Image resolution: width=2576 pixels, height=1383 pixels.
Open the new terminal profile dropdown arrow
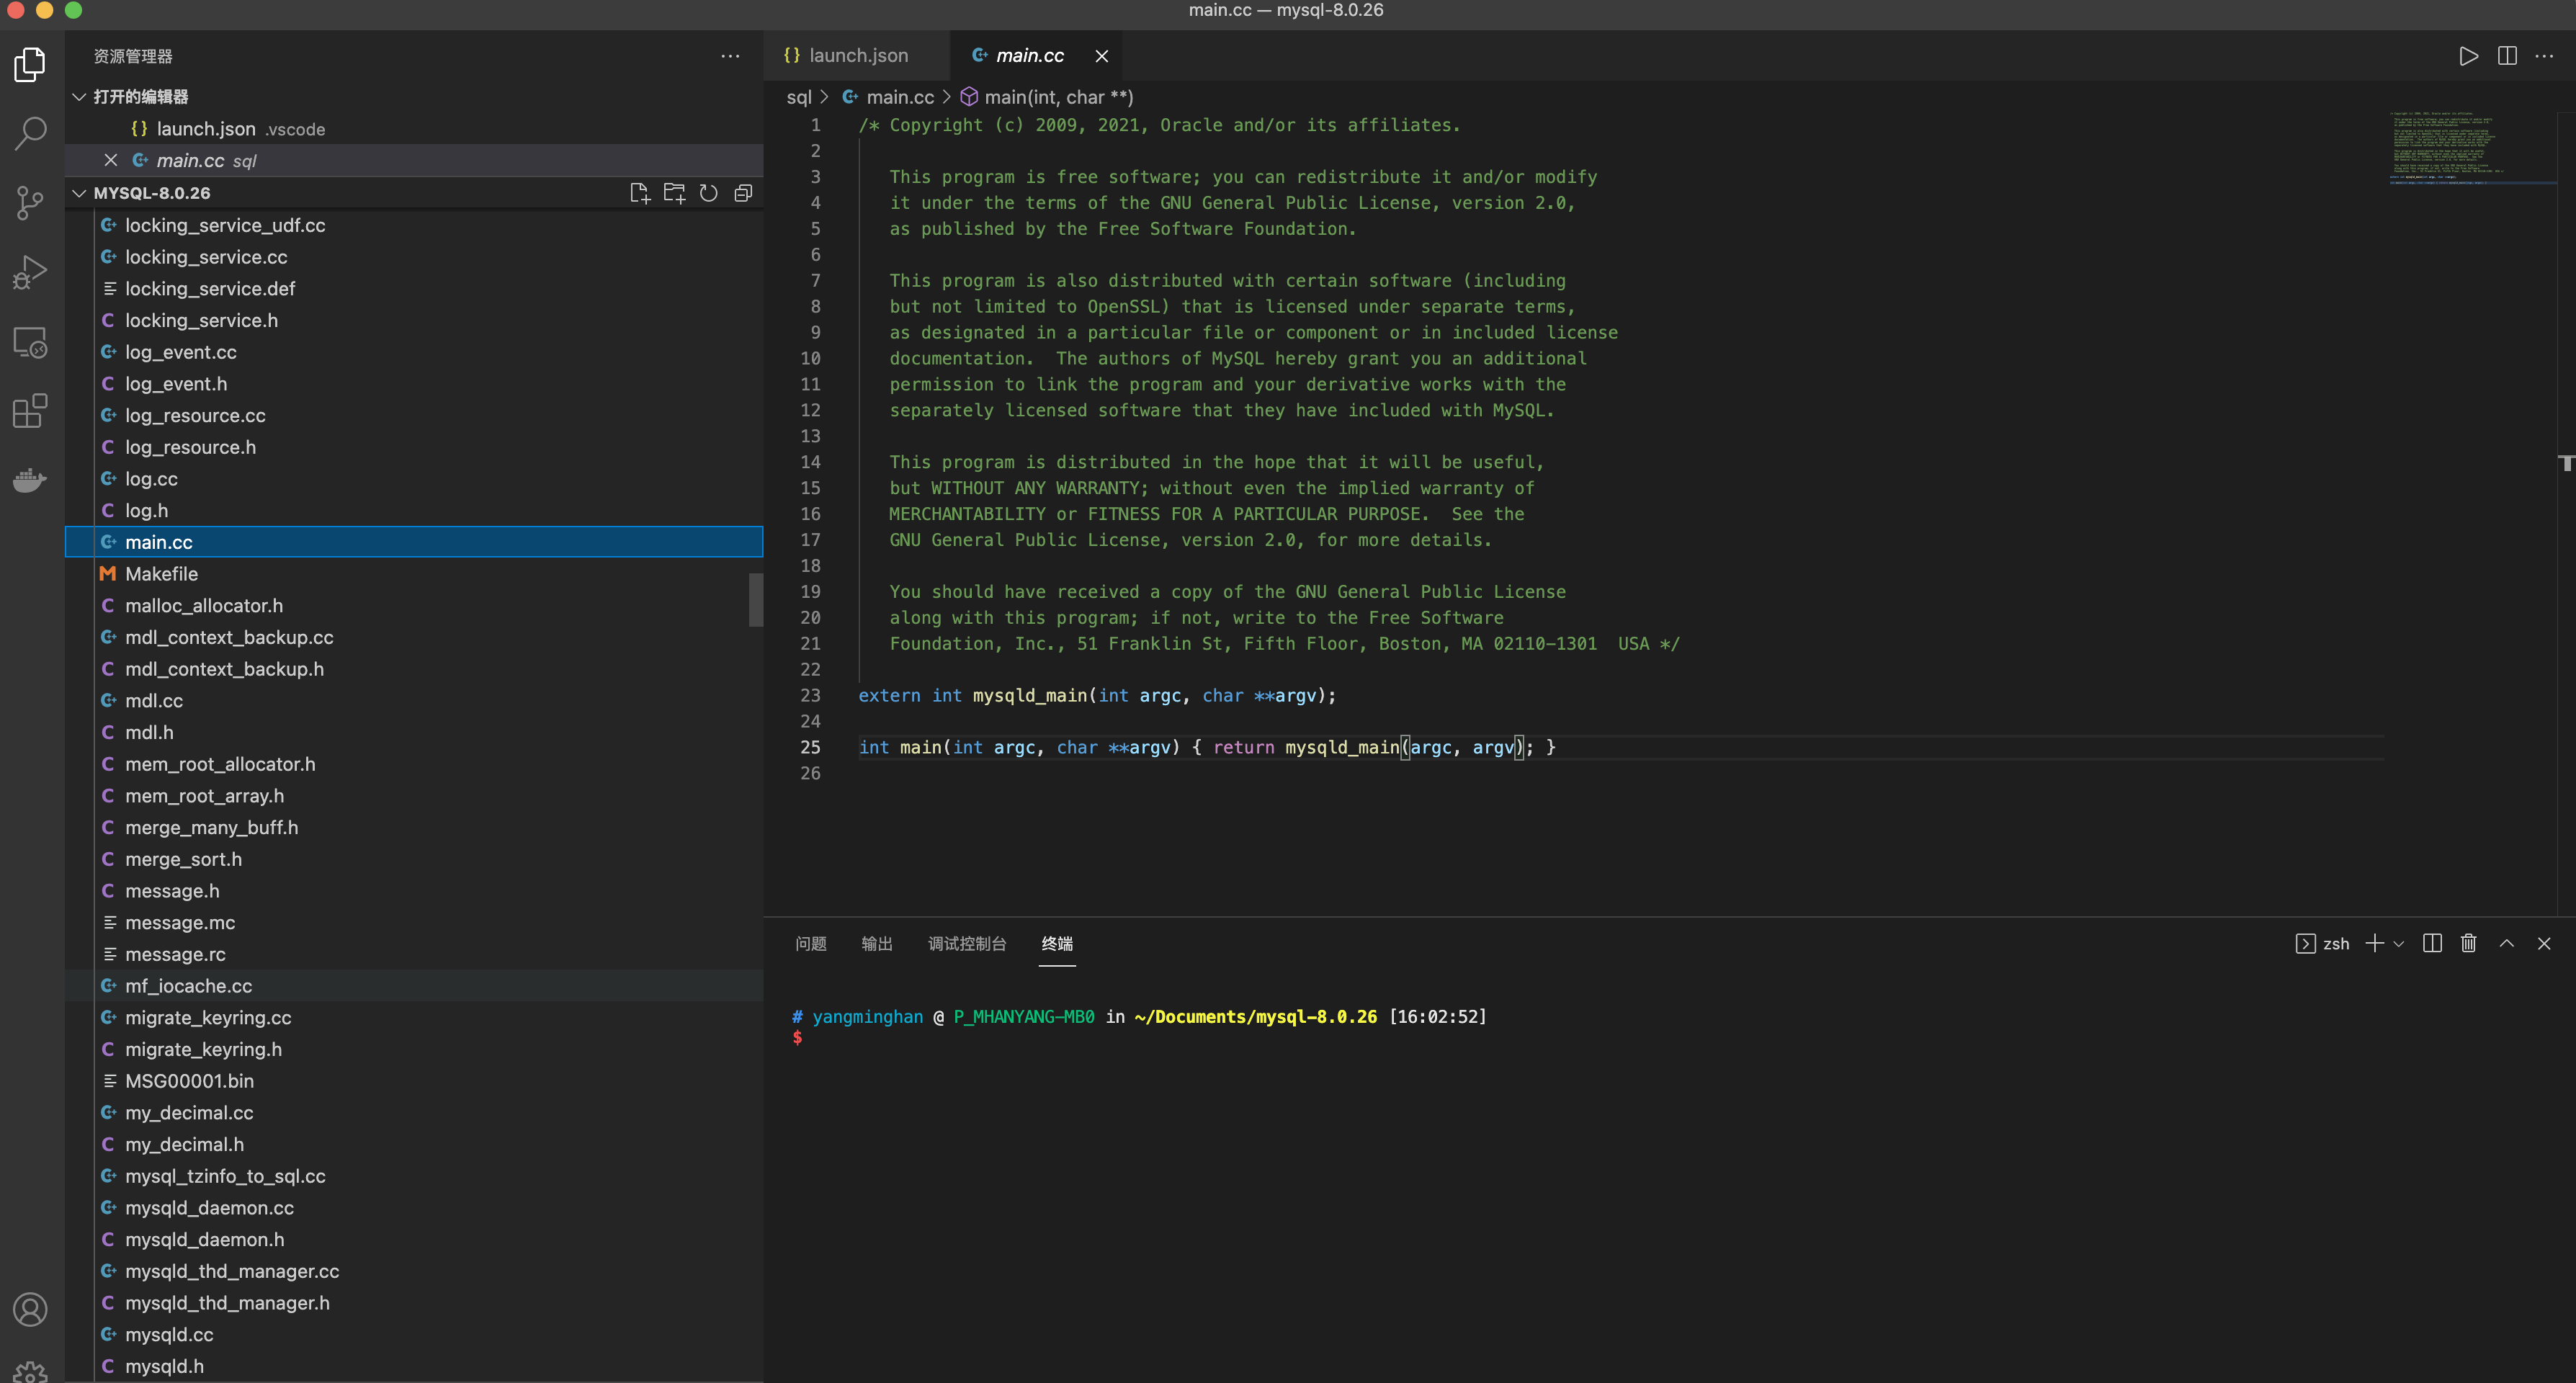(2398, 944)
